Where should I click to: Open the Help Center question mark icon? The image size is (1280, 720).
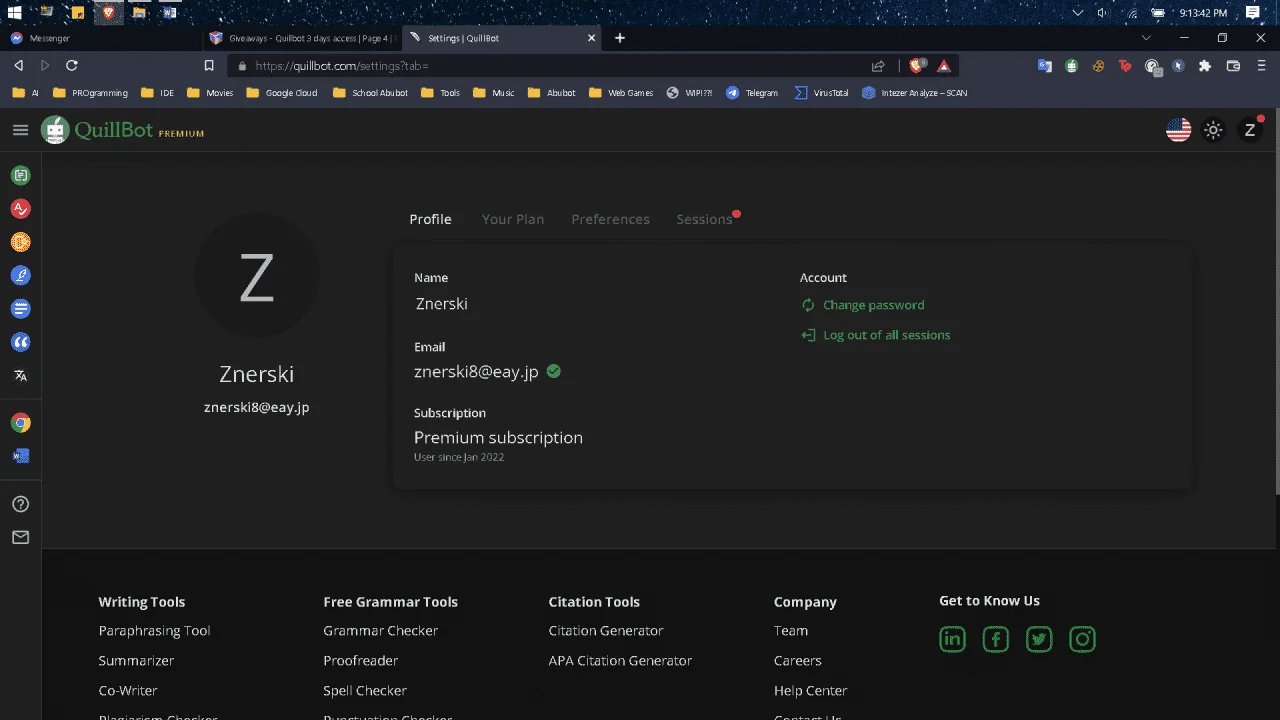tap(20, 504)
